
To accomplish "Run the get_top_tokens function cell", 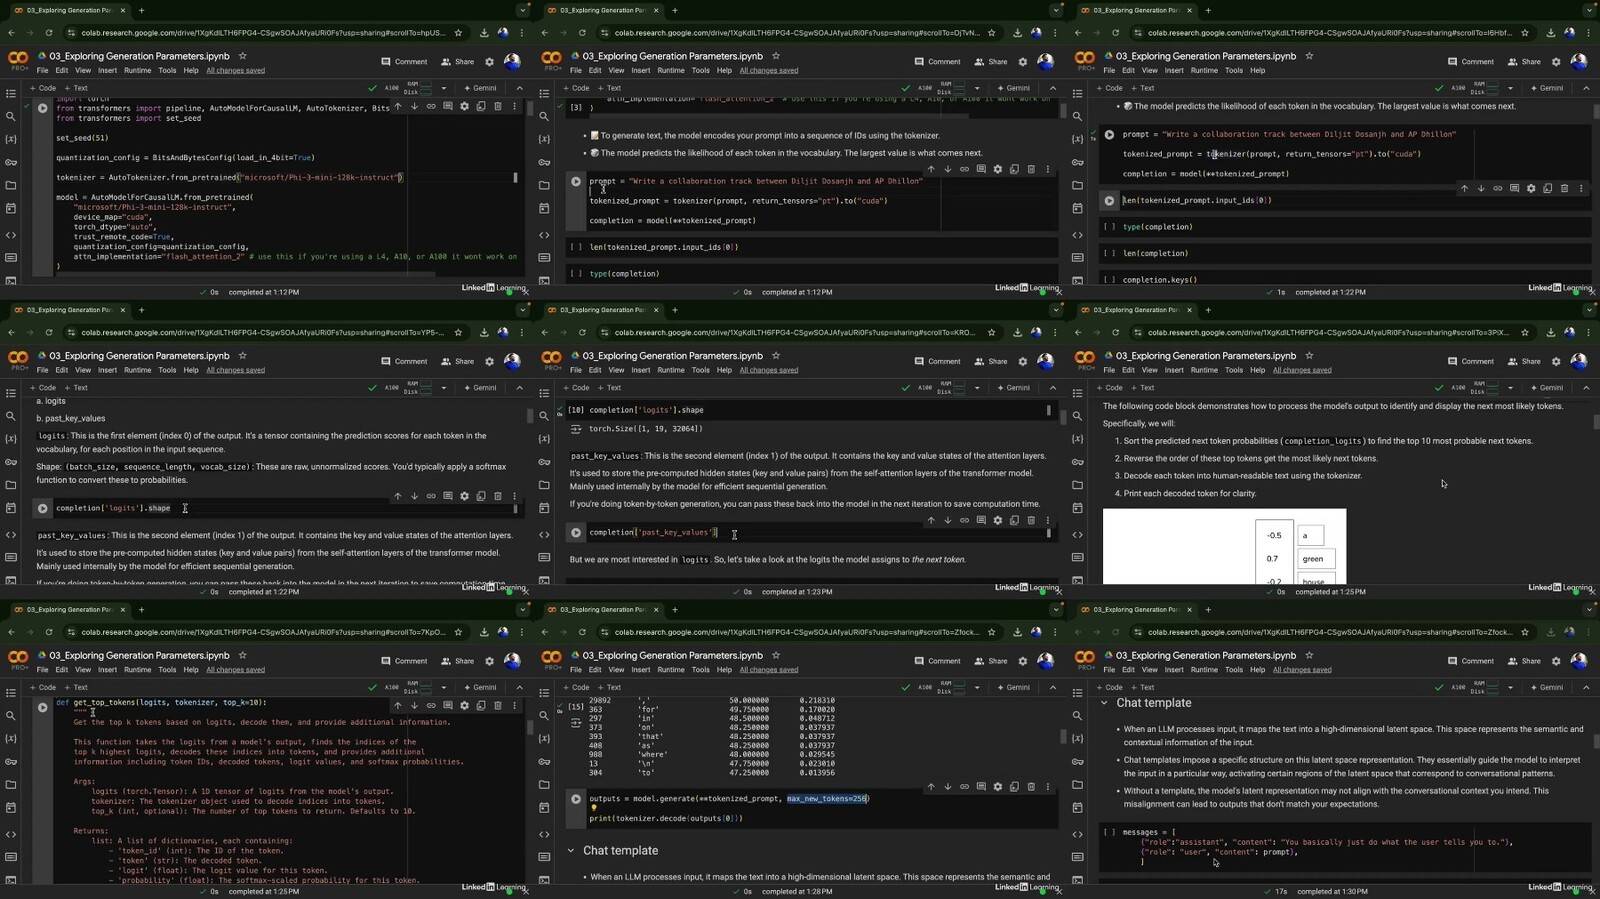I will click(42, 707).
